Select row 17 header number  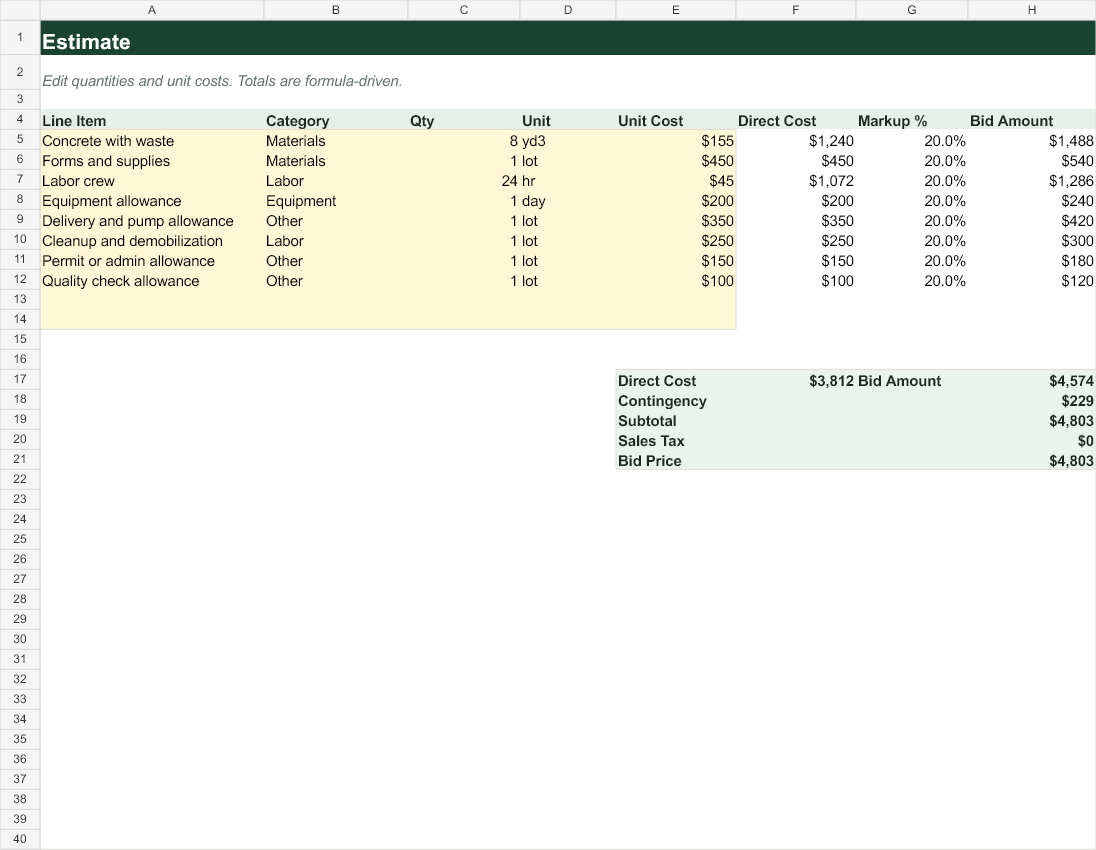[x=20, y=379]
